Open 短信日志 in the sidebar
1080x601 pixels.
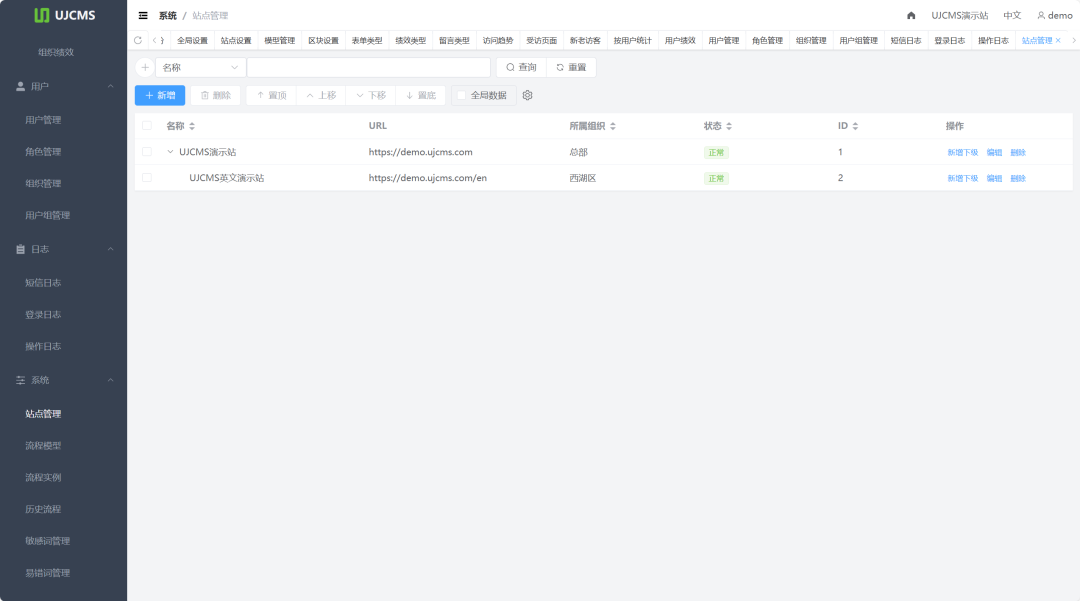(43, 282)
